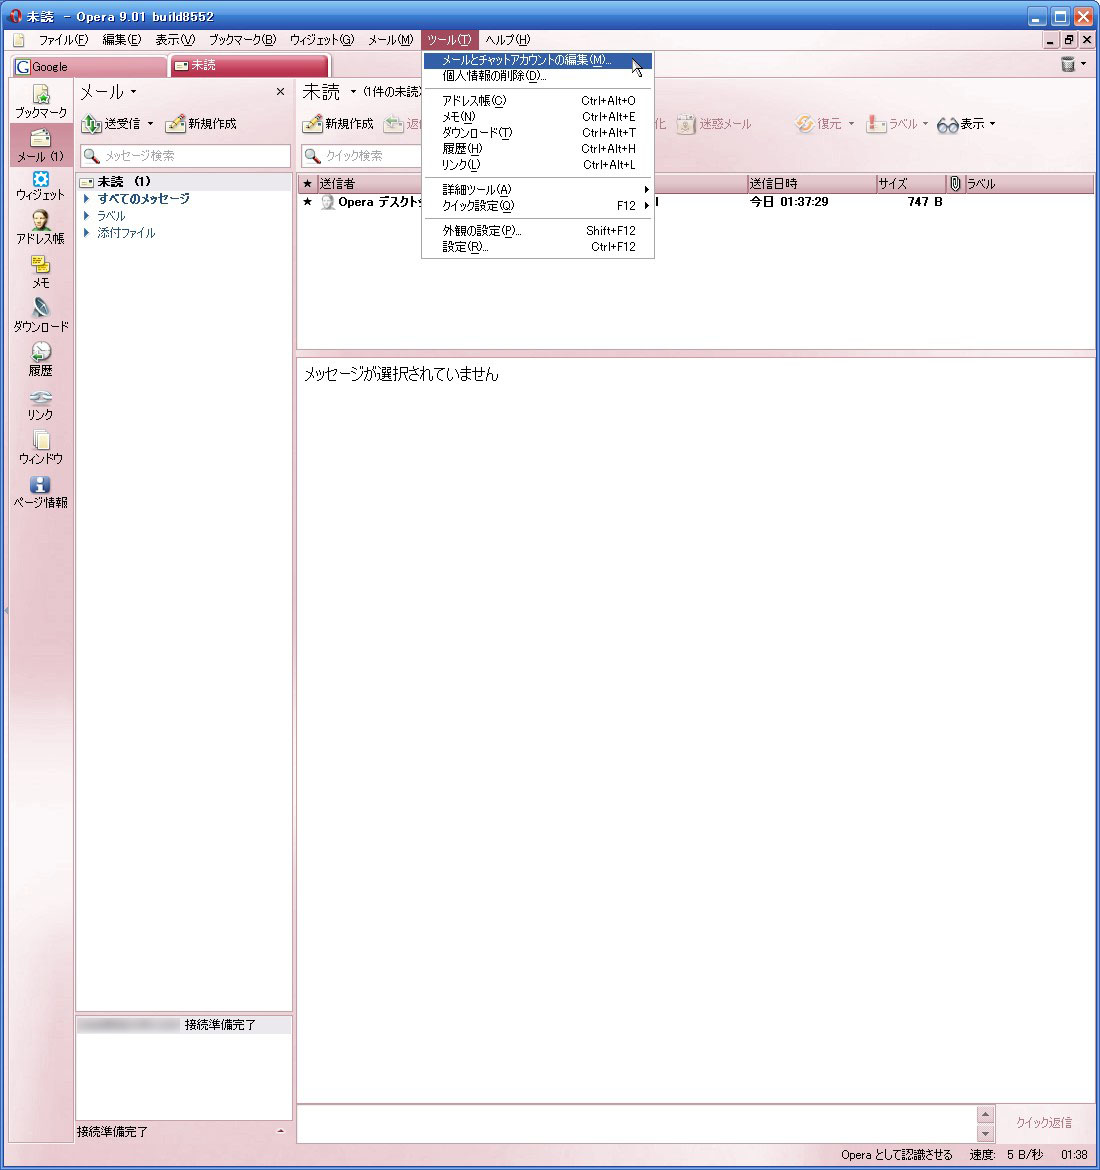The image size is (1100, 1170).
Task: Open 復元 dropdown arrow
Action: click(x=851, y=124)
